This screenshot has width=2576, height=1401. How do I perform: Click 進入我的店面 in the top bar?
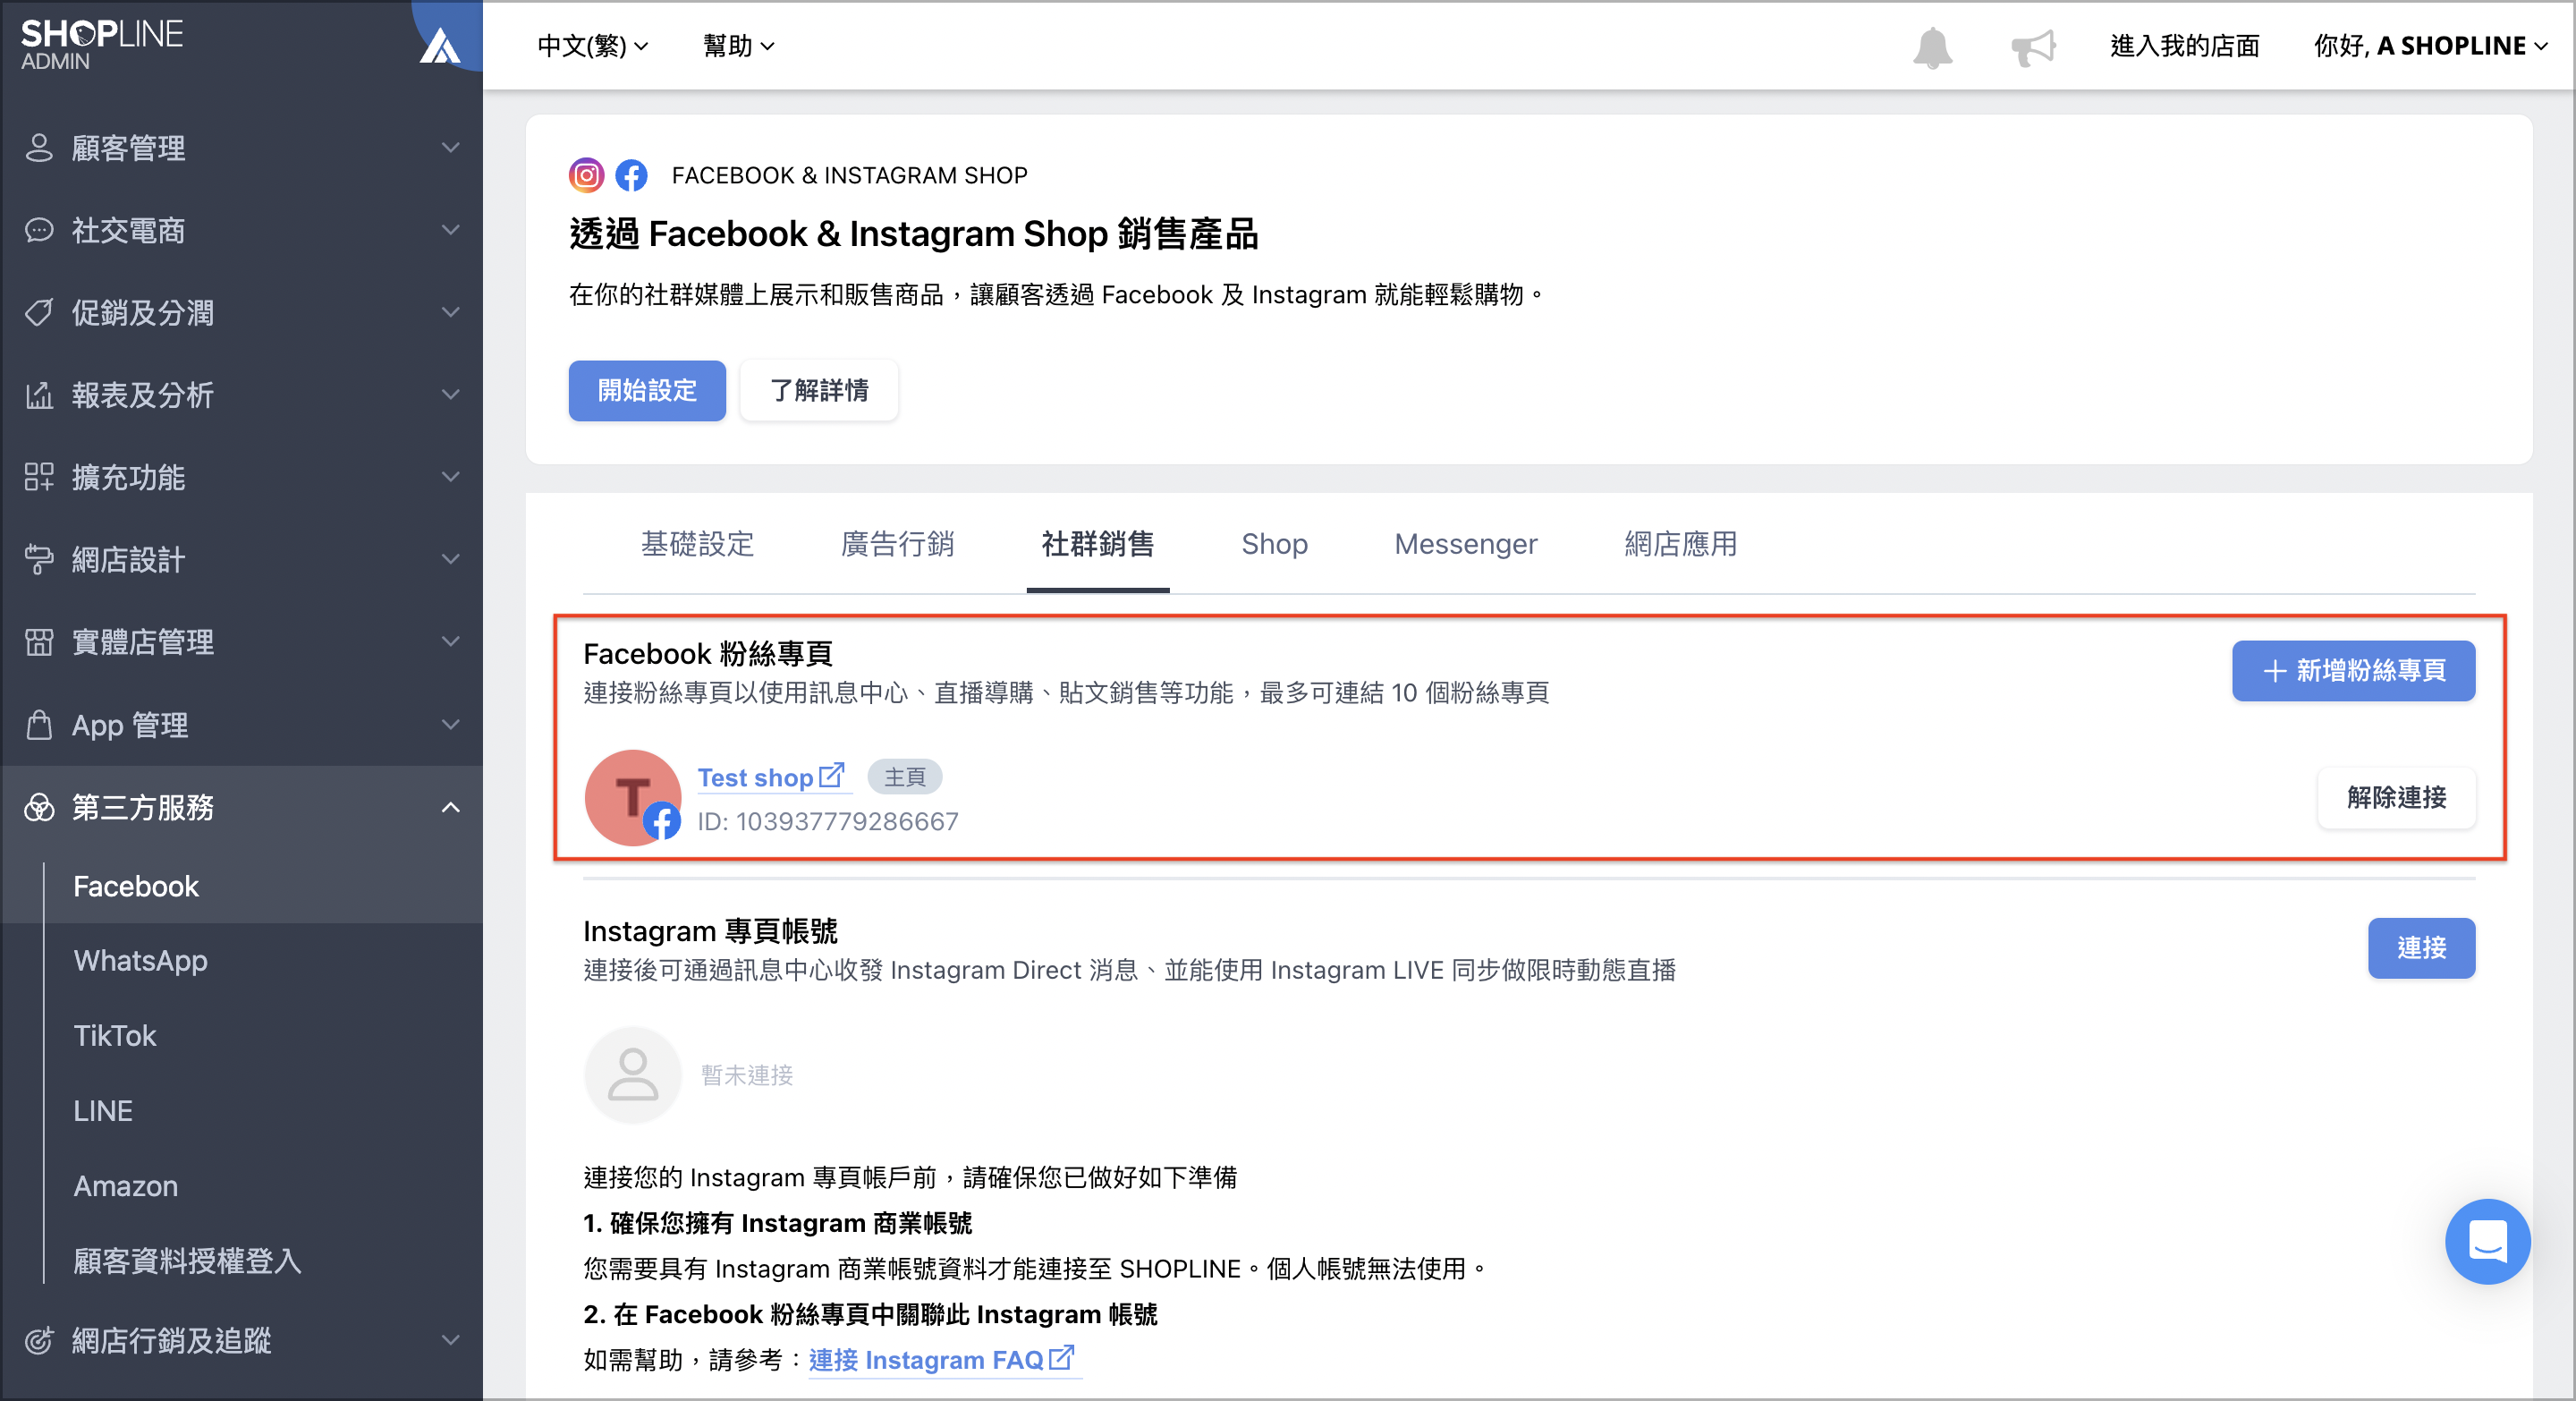point(2185,46)
